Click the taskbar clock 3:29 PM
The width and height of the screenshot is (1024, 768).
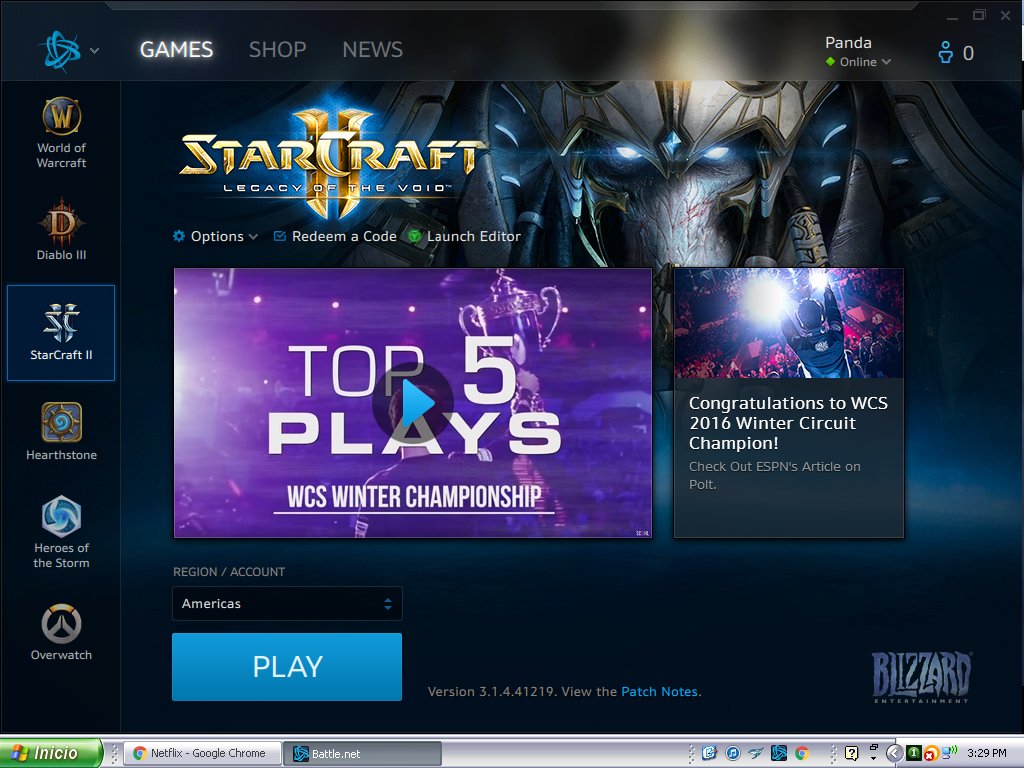click(987, 753)
